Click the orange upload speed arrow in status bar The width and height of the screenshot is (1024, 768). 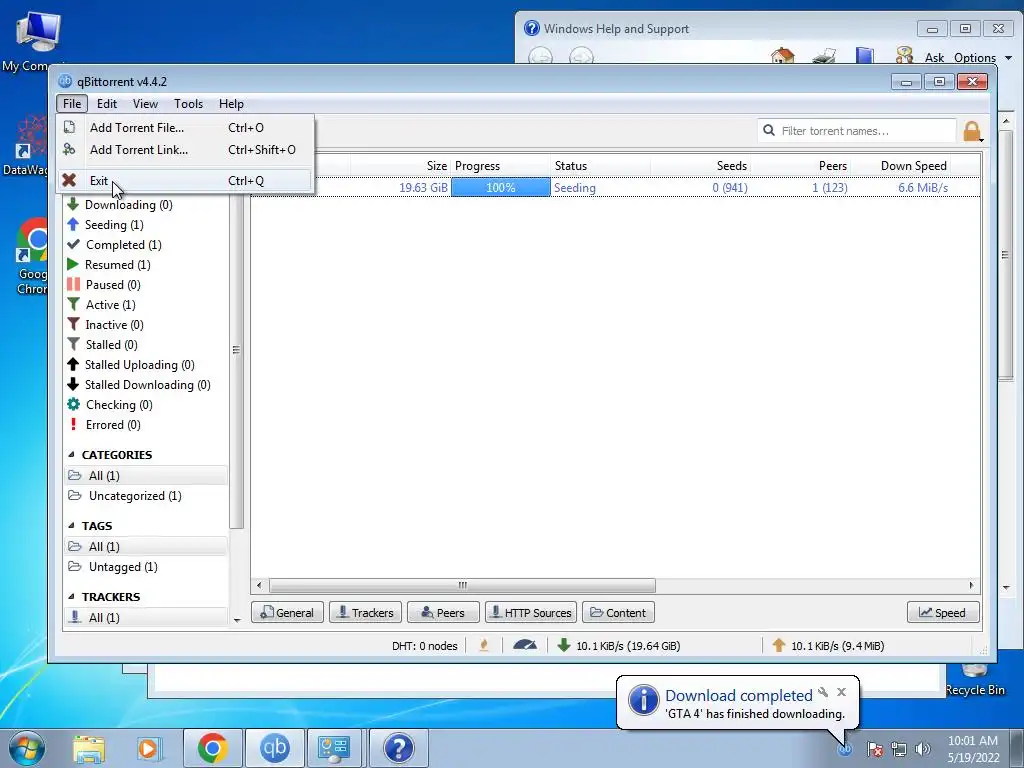pyautogui.click(x=778, y=645)
